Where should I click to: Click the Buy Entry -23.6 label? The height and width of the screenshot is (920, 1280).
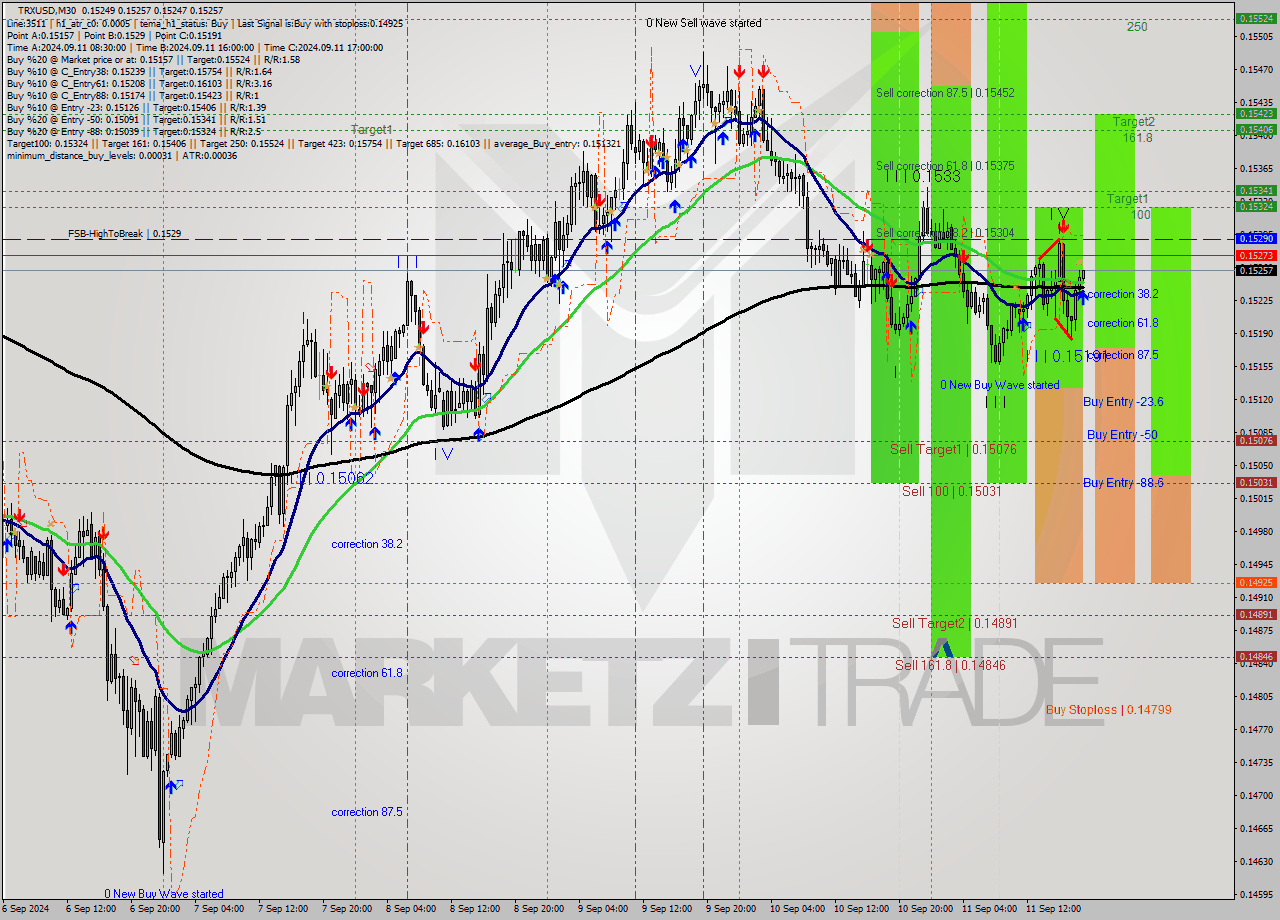coord(1123,402)
